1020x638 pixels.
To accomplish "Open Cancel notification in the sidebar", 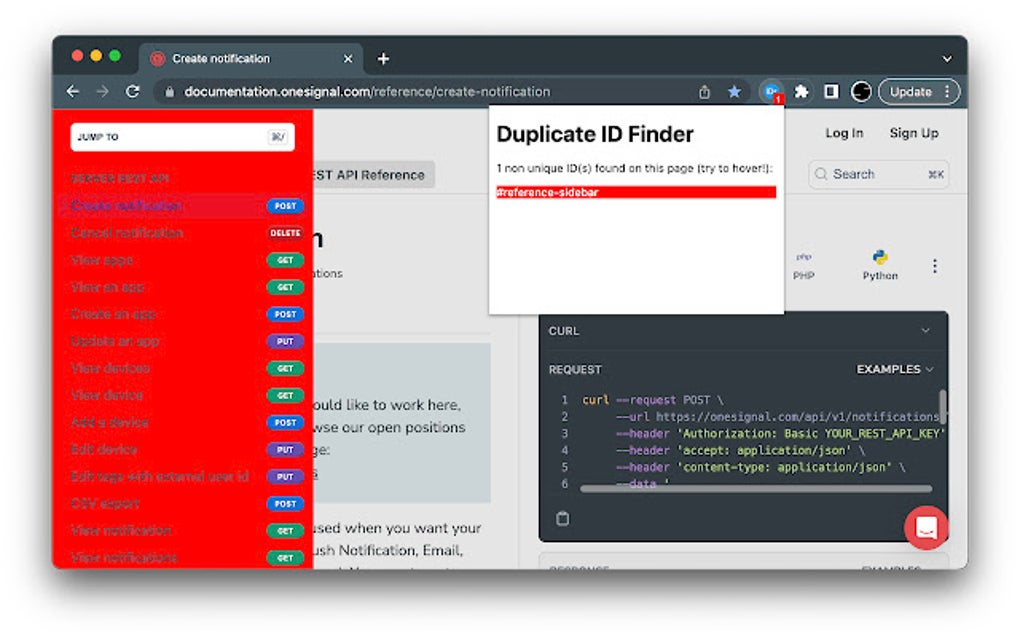I will click(x=182, y=233).
